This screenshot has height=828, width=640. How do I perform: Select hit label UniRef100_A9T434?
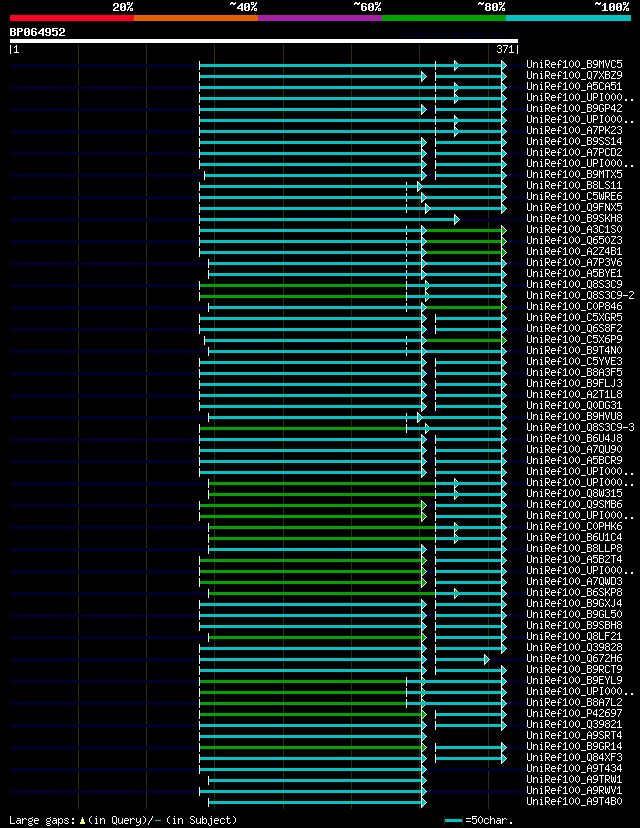point(575,768)
